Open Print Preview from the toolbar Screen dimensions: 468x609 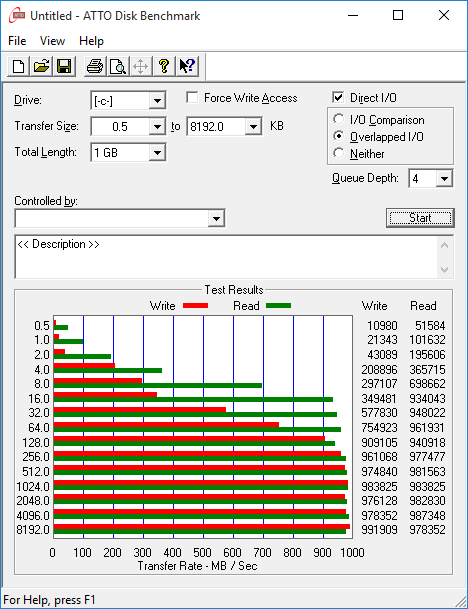(x=118, y=66)
